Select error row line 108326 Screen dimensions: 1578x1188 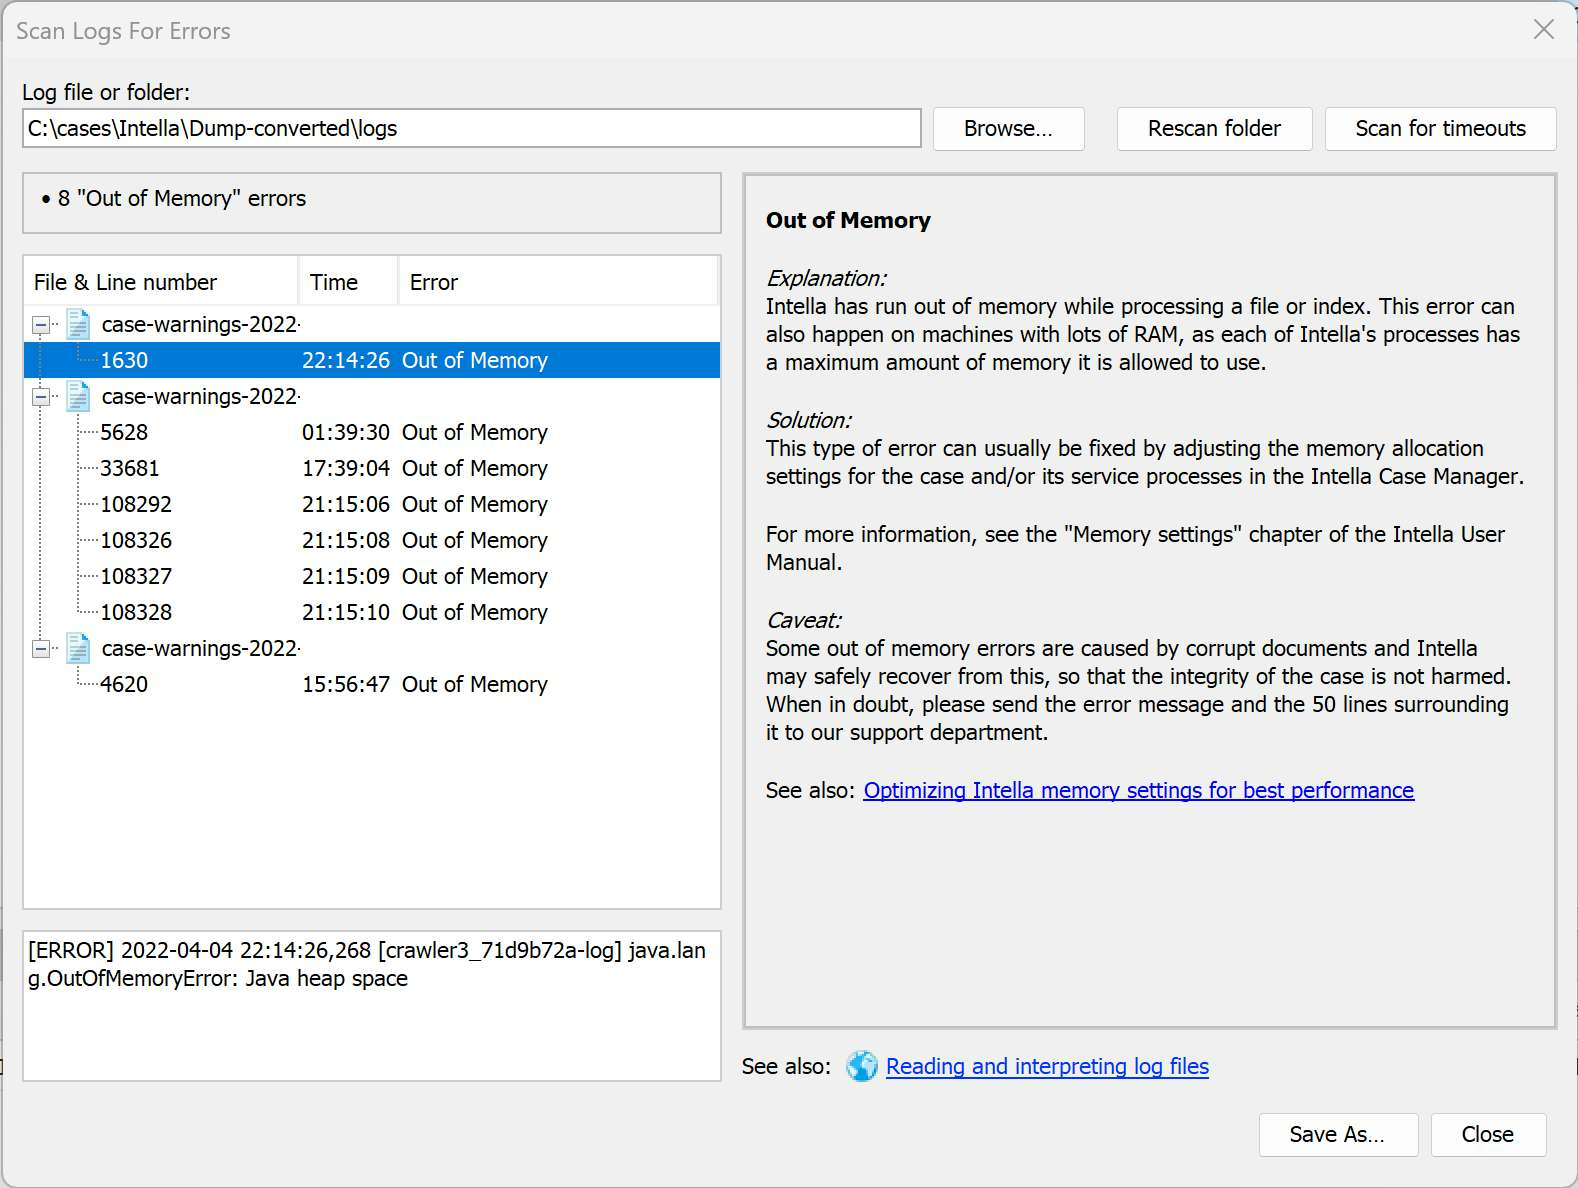pos(372,540)
